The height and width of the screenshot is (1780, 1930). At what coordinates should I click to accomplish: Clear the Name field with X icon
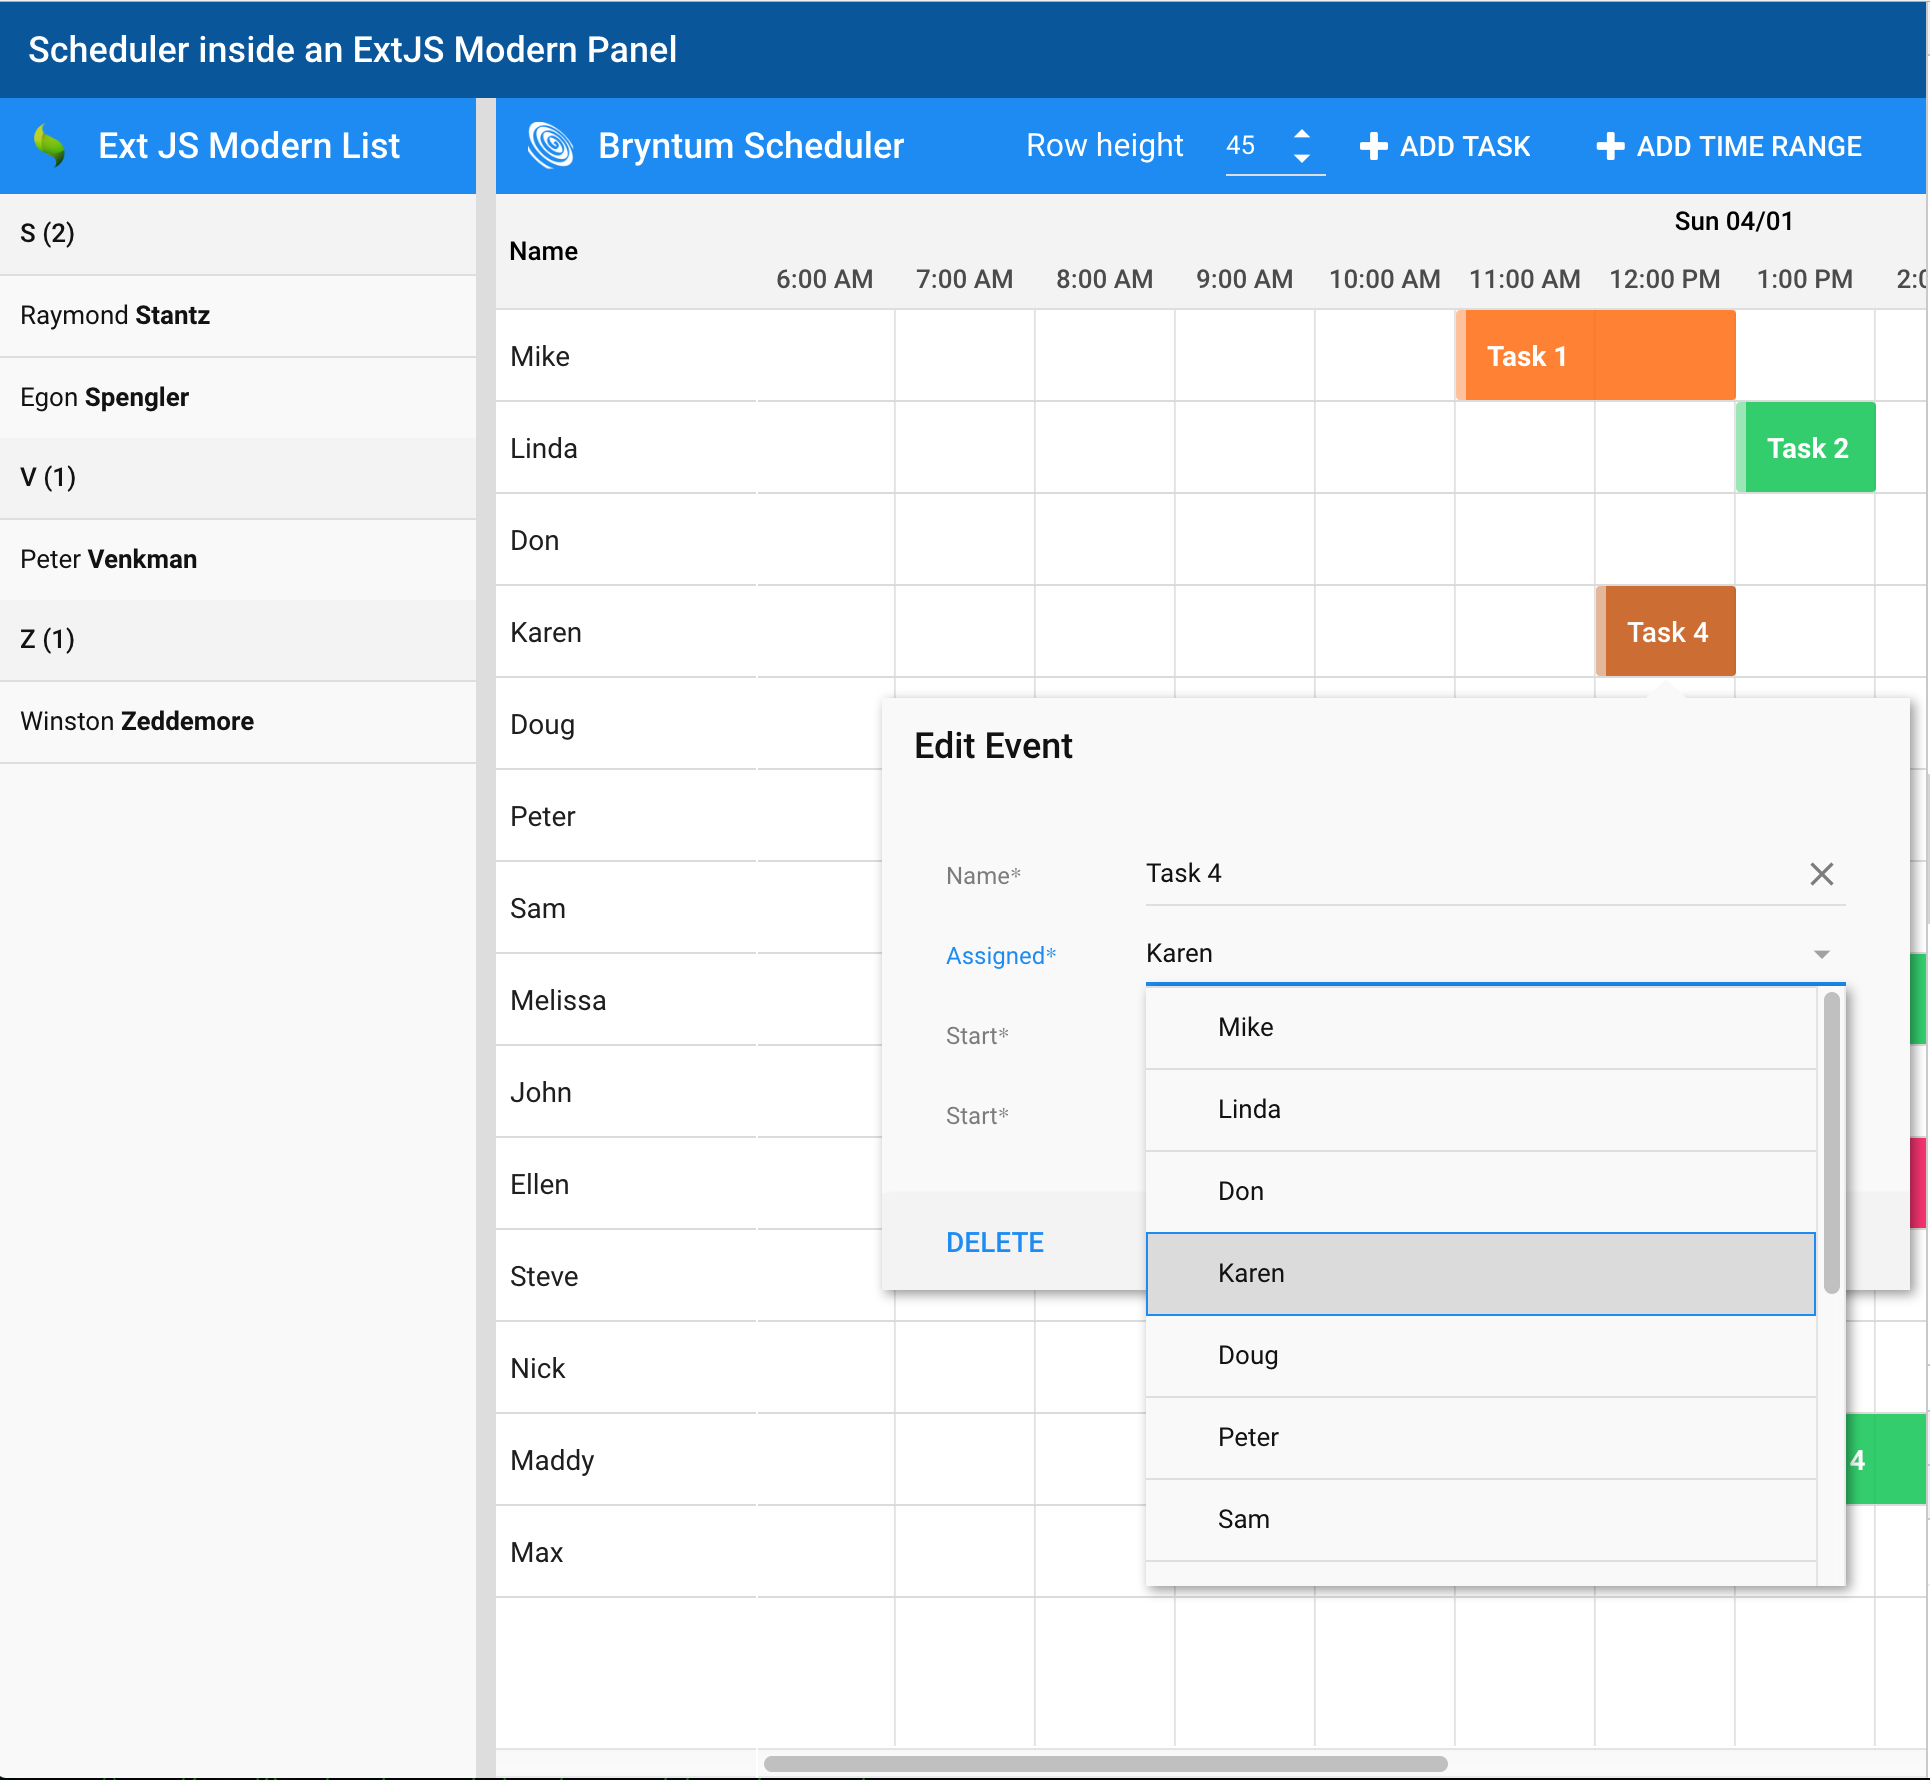coord(1821,874)
